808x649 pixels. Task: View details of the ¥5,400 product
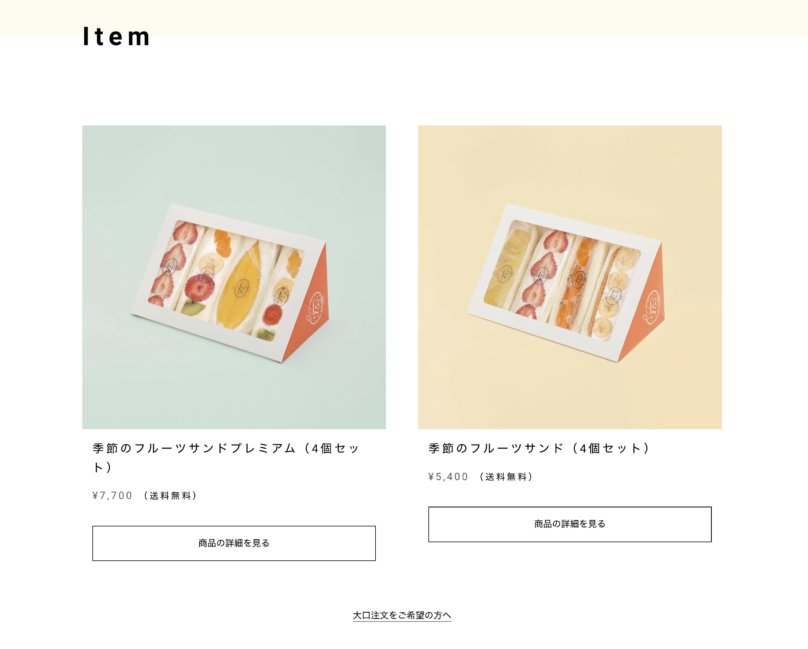tap(570, 524)
